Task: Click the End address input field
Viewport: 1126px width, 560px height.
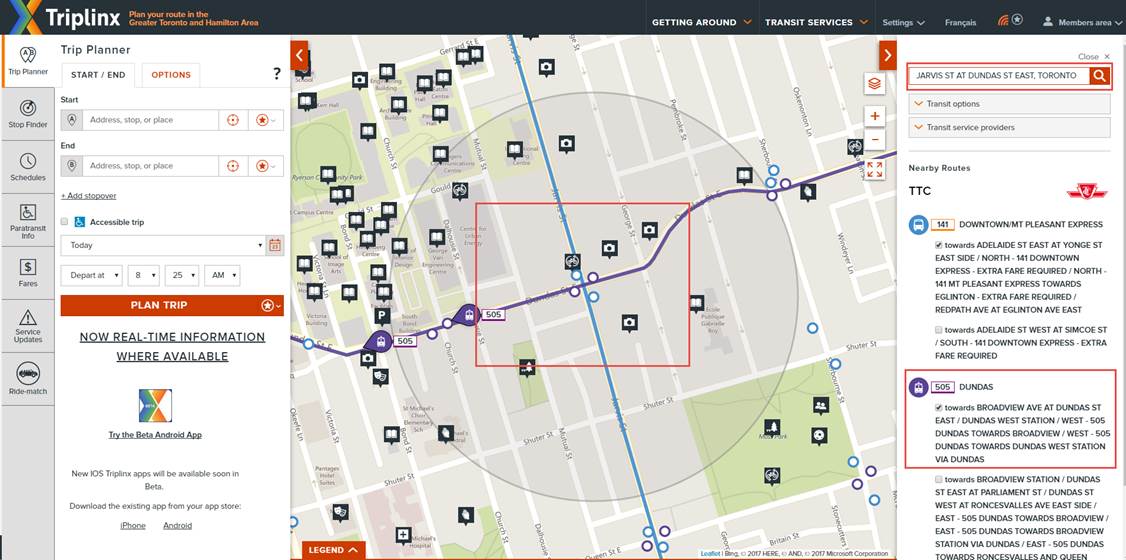Action: tap(150, 166)
